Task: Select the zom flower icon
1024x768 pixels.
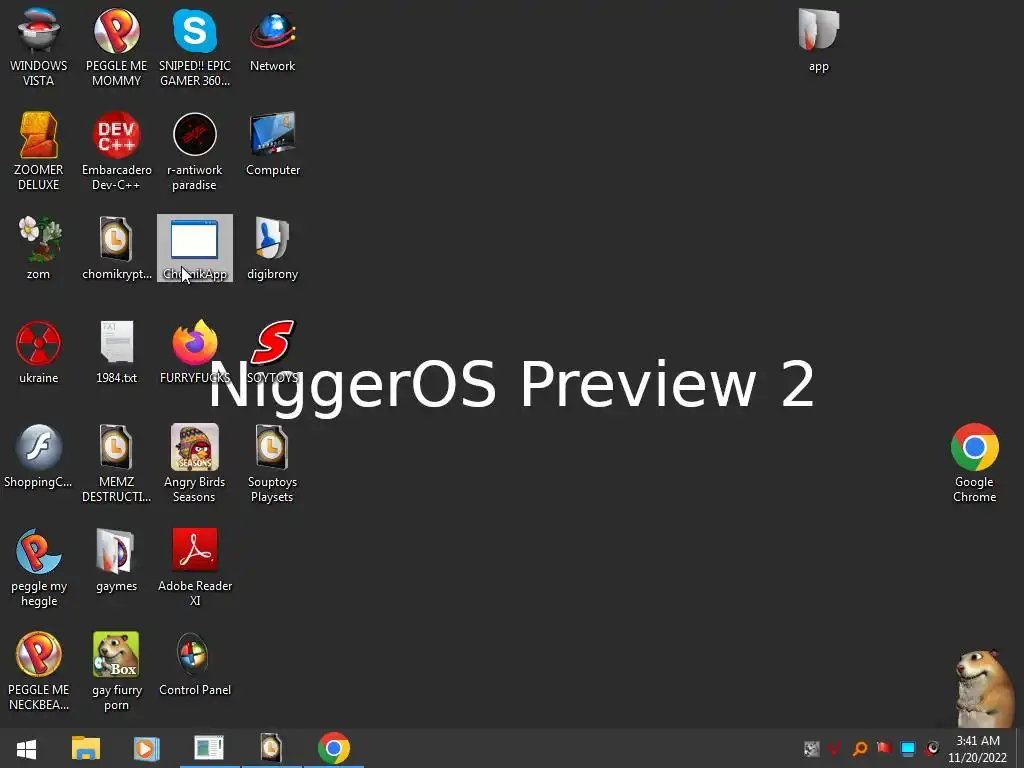Action: coord(39,248)
